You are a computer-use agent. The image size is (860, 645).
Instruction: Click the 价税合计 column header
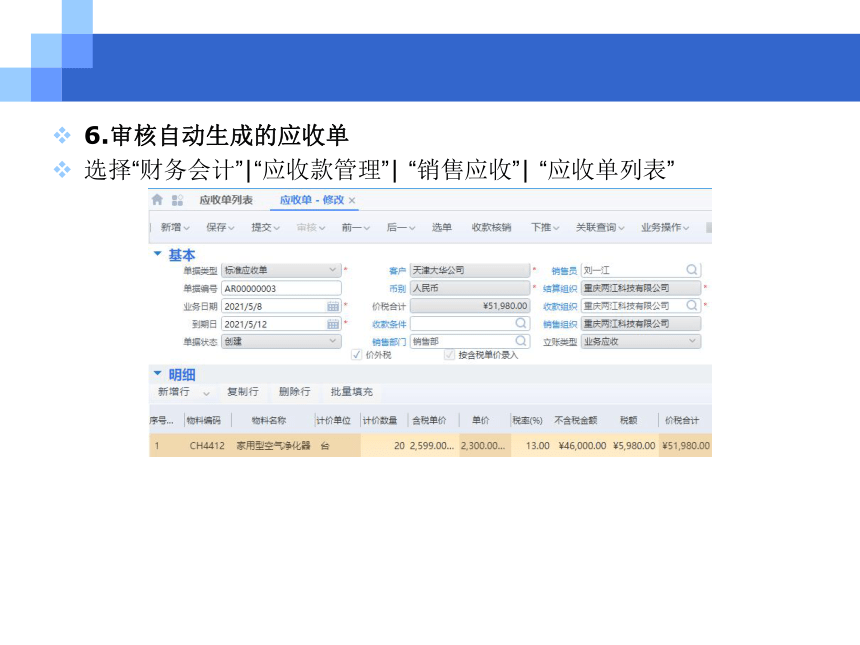(x=682, y=420)
